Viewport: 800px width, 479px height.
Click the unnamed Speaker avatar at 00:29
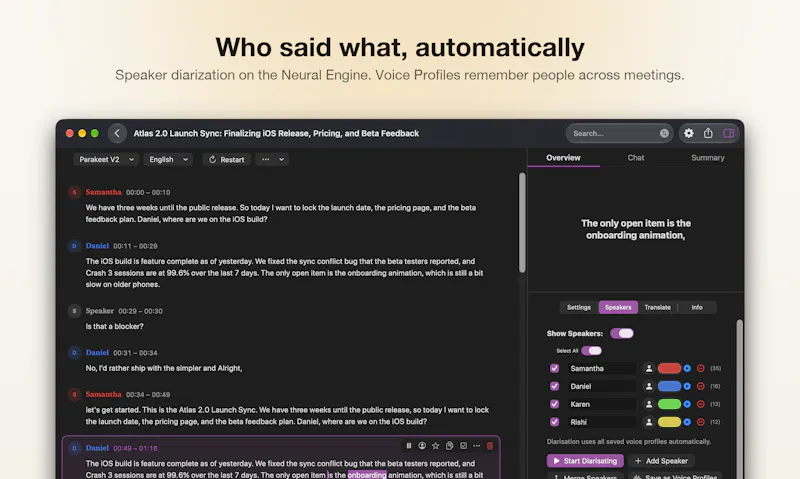(x=74, y=311)
